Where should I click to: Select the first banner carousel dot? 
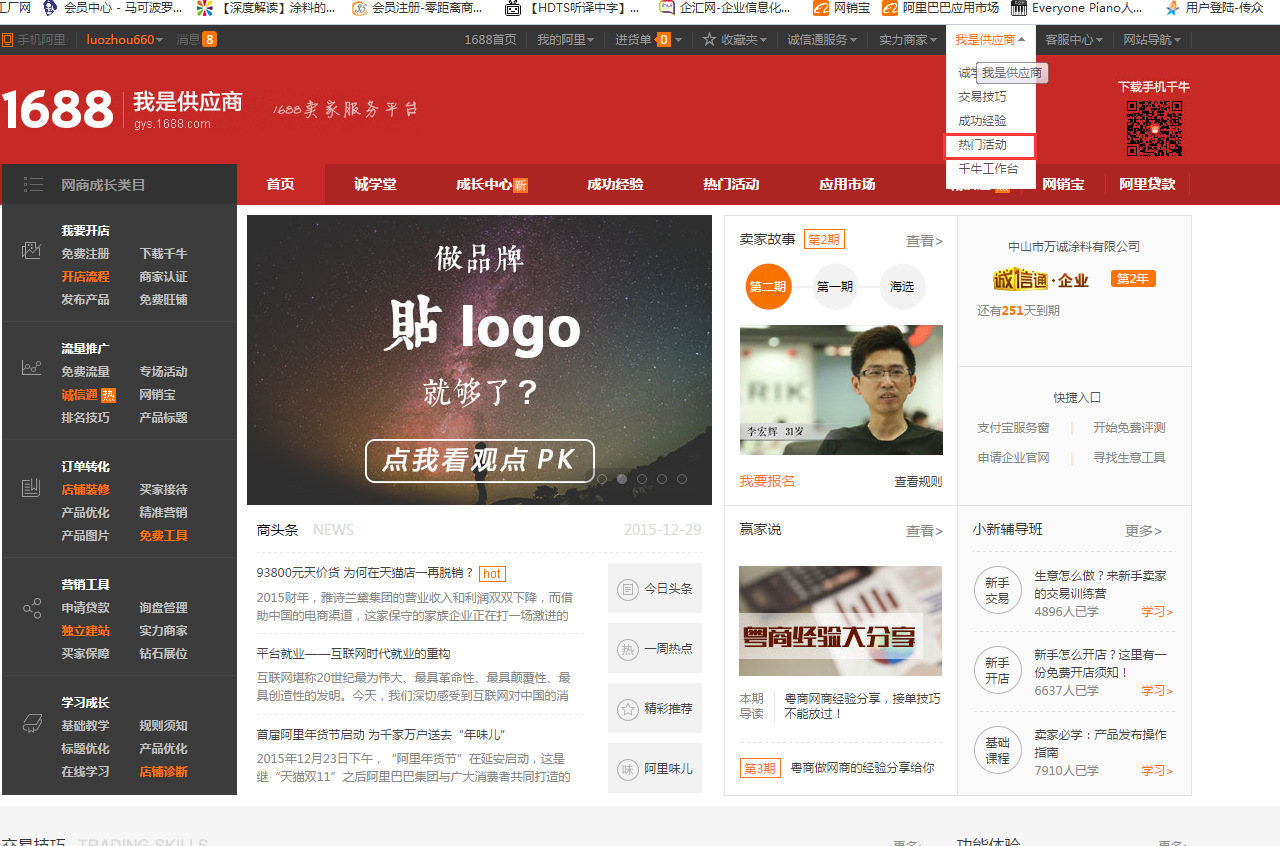point(602,479)
